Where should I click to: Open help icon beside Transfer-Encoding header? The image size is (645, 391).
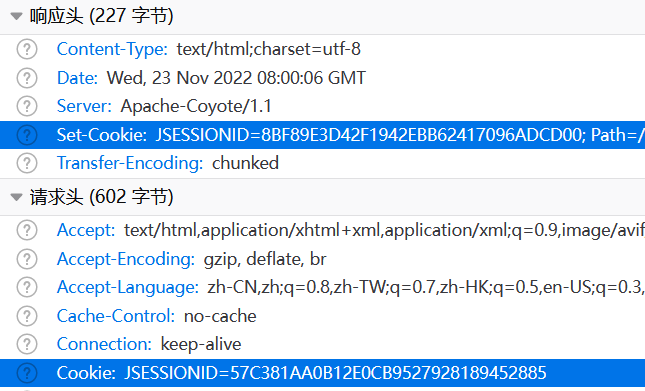pyautogui.click(x=27, y=163)
